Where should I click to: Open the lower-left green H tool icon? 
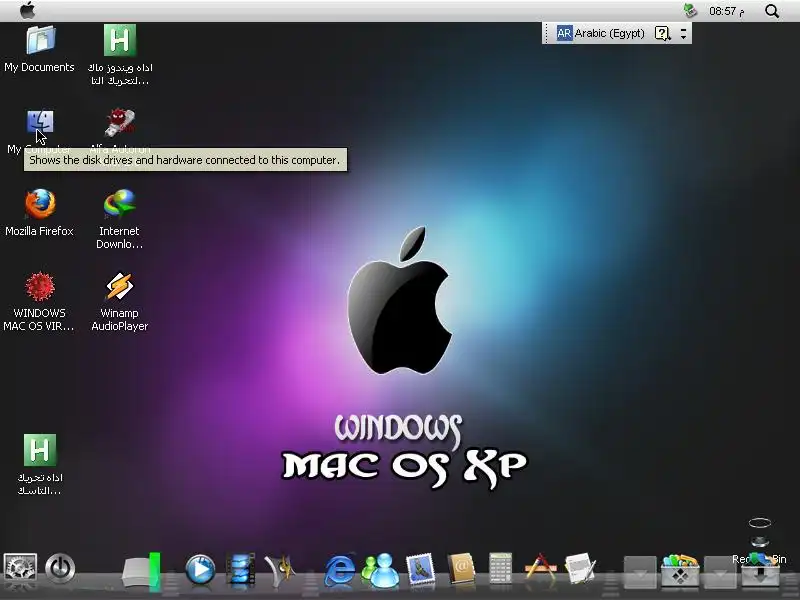(x=40, y=450)
